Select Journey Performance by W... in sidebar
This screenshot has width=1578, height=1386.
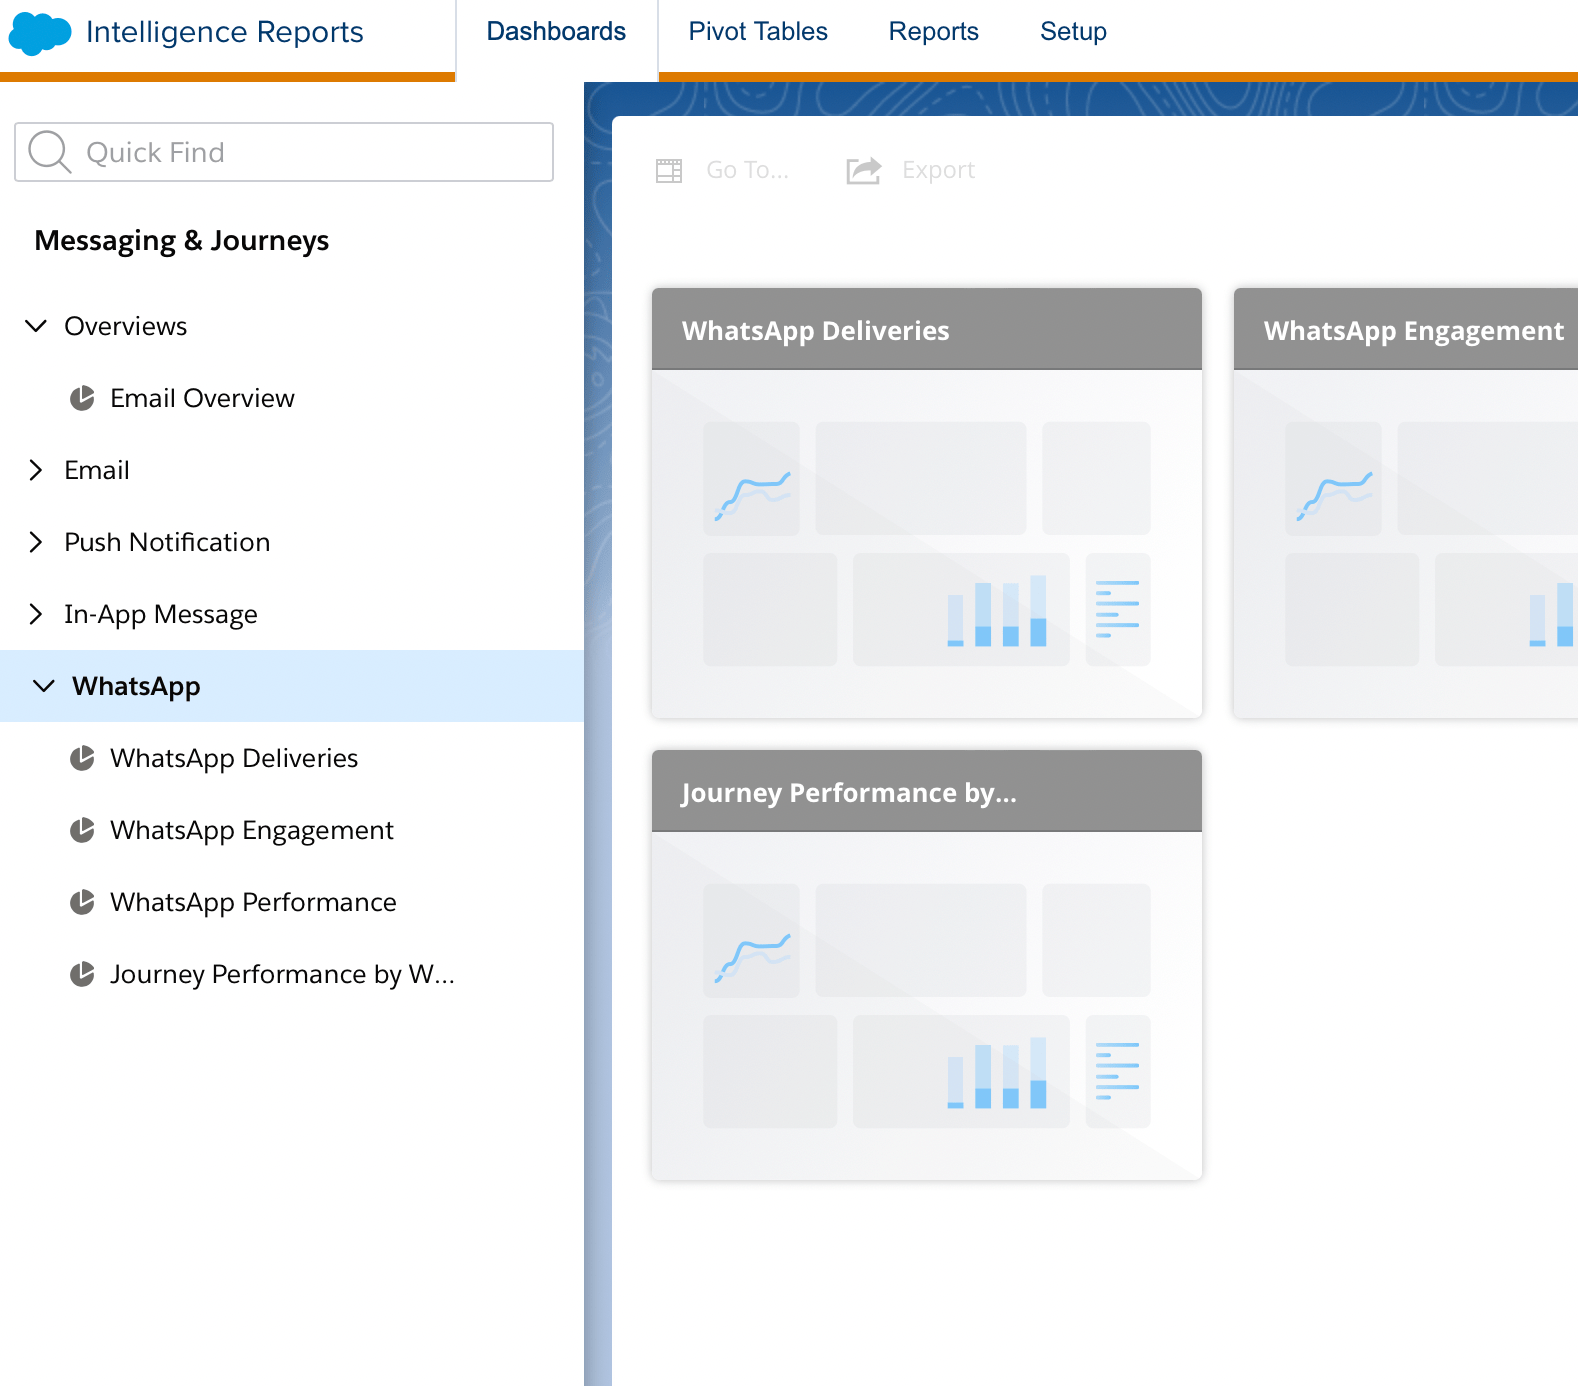point(282,974)
